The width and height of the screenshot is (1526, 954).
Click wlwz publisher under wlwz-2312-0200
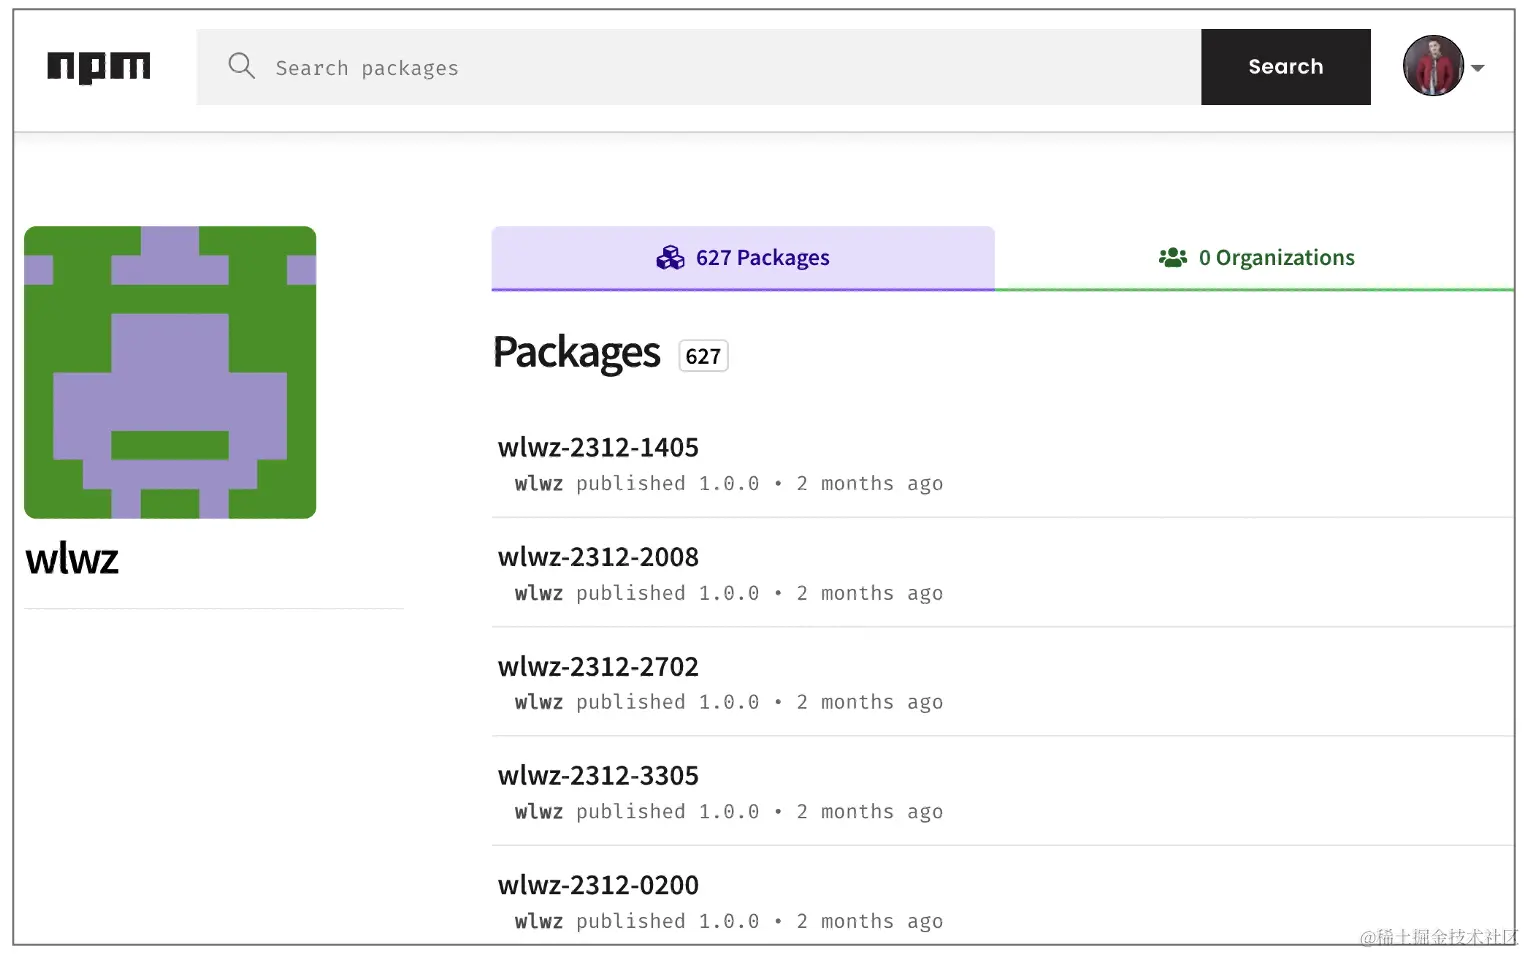click(539, 922)
